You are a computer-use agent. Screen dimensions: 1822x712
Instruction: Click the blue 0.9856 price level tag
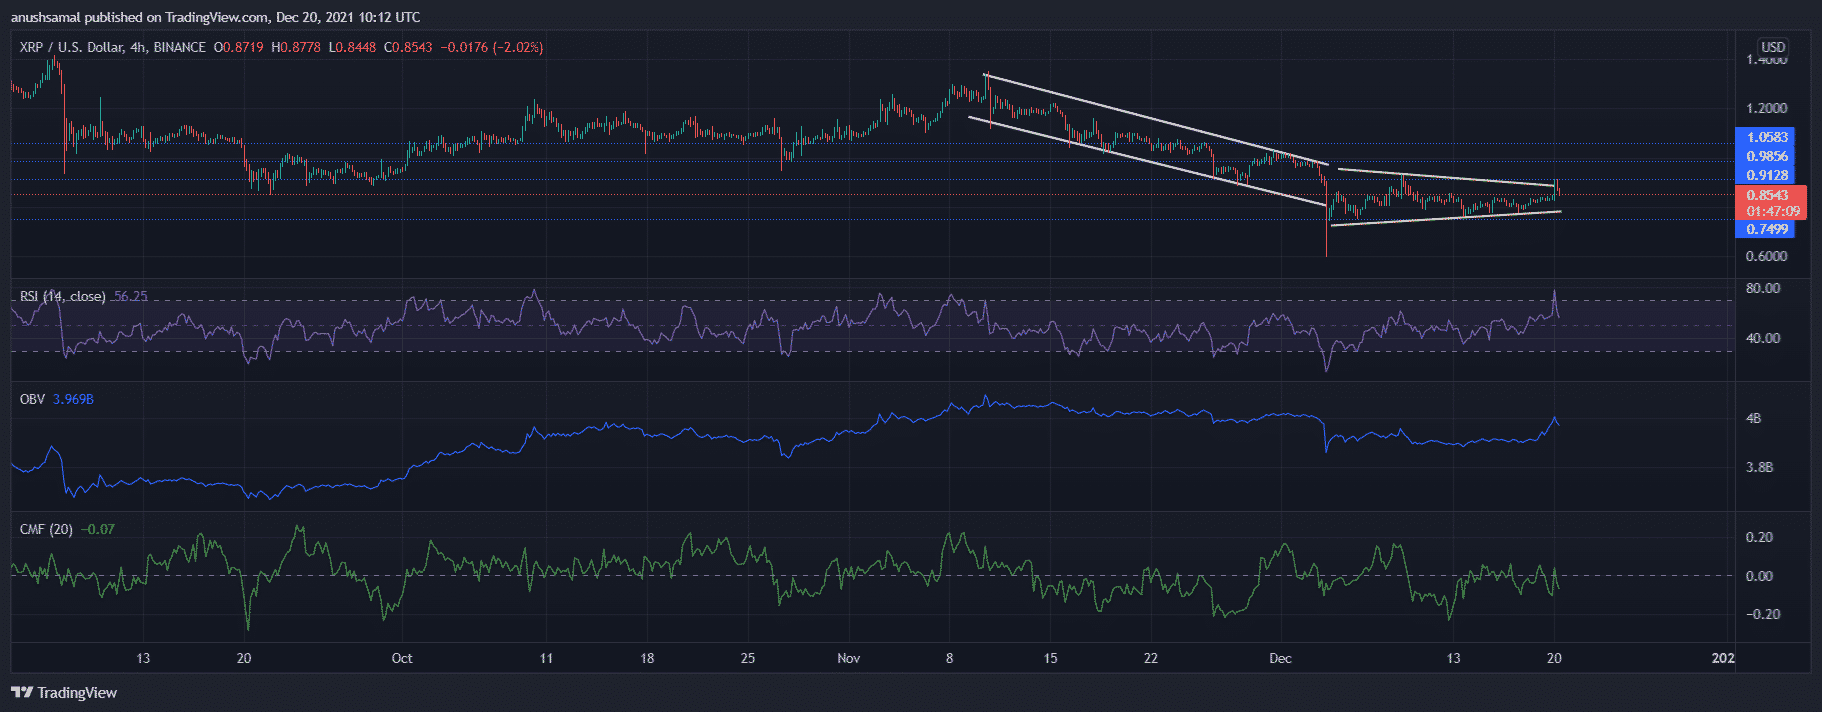pos(1766,156)
